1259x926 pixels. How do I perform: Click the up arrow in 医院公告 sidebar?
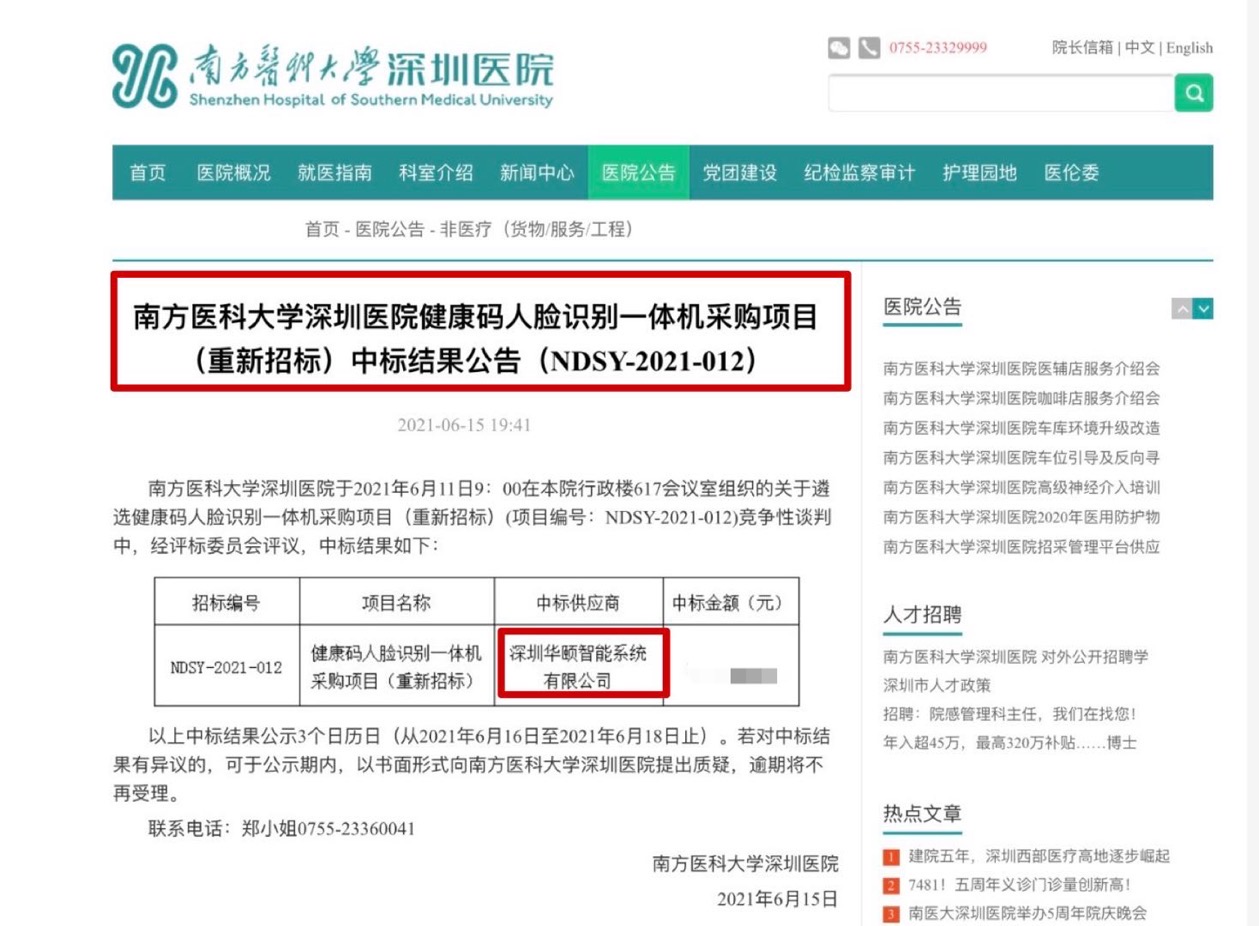pyautogui.click(x=1182, y=309)
